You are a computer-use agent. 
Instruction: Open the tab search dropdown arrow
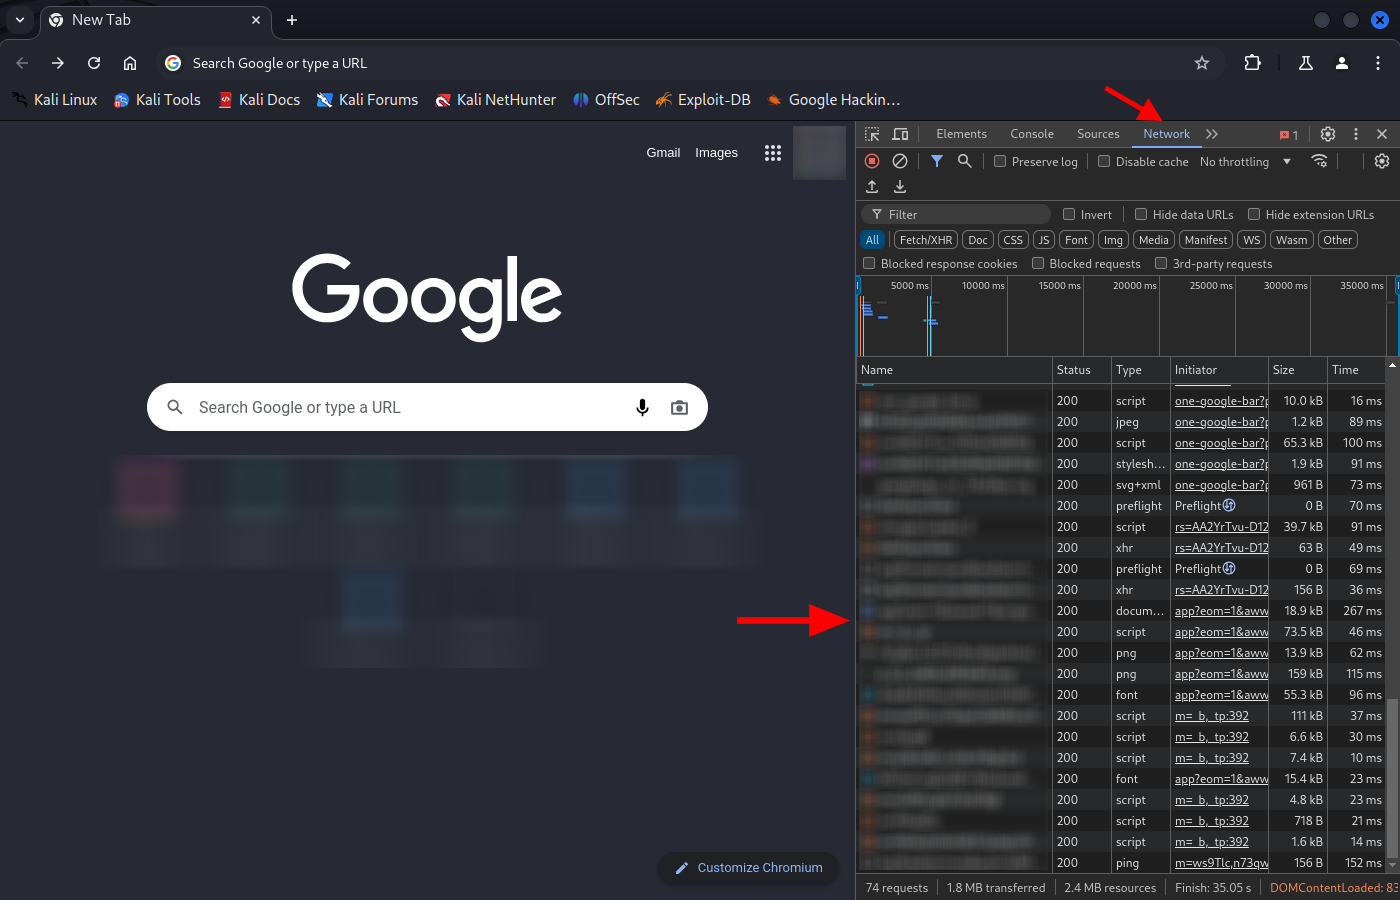20,20
